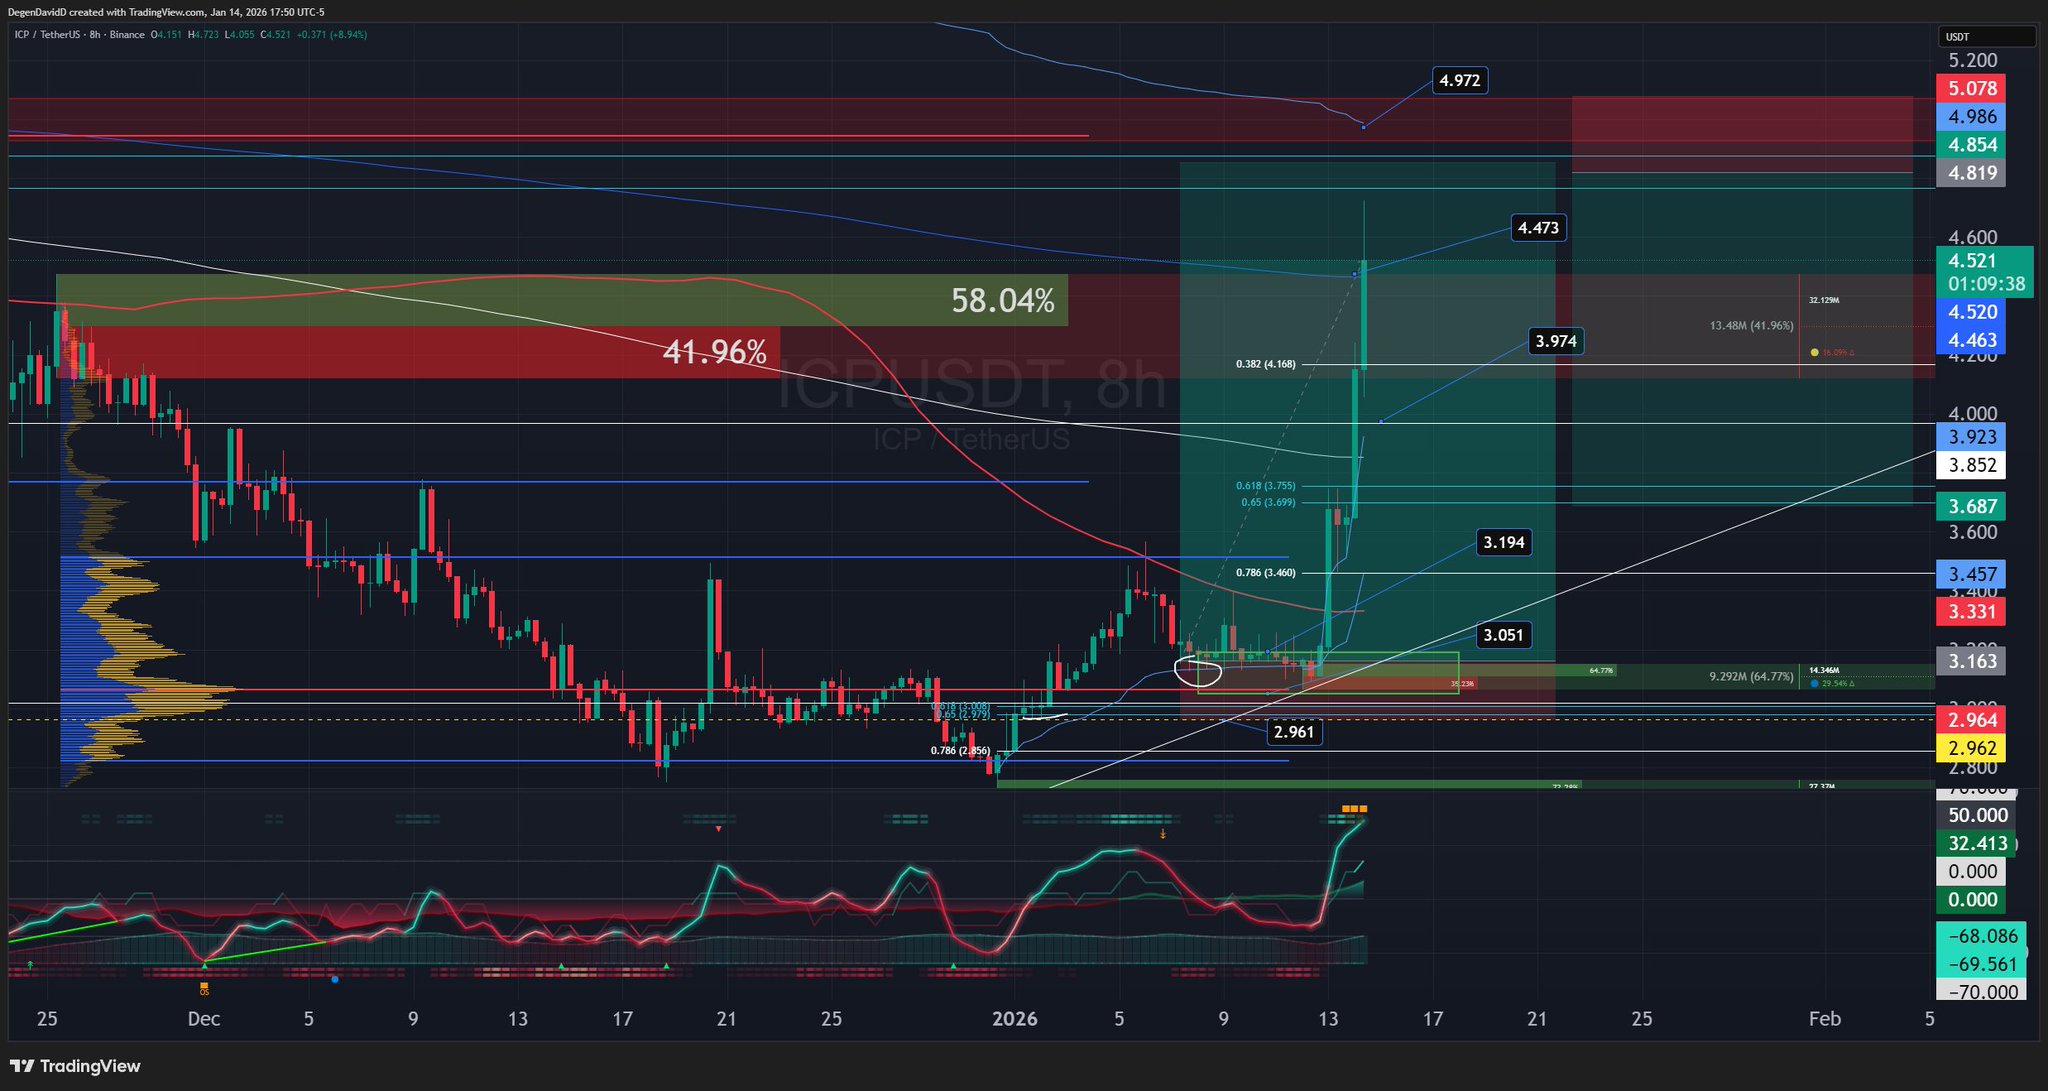Click the current price 4.521 countdown label
The image size is (2048, 1091).
pos(1986,272)
